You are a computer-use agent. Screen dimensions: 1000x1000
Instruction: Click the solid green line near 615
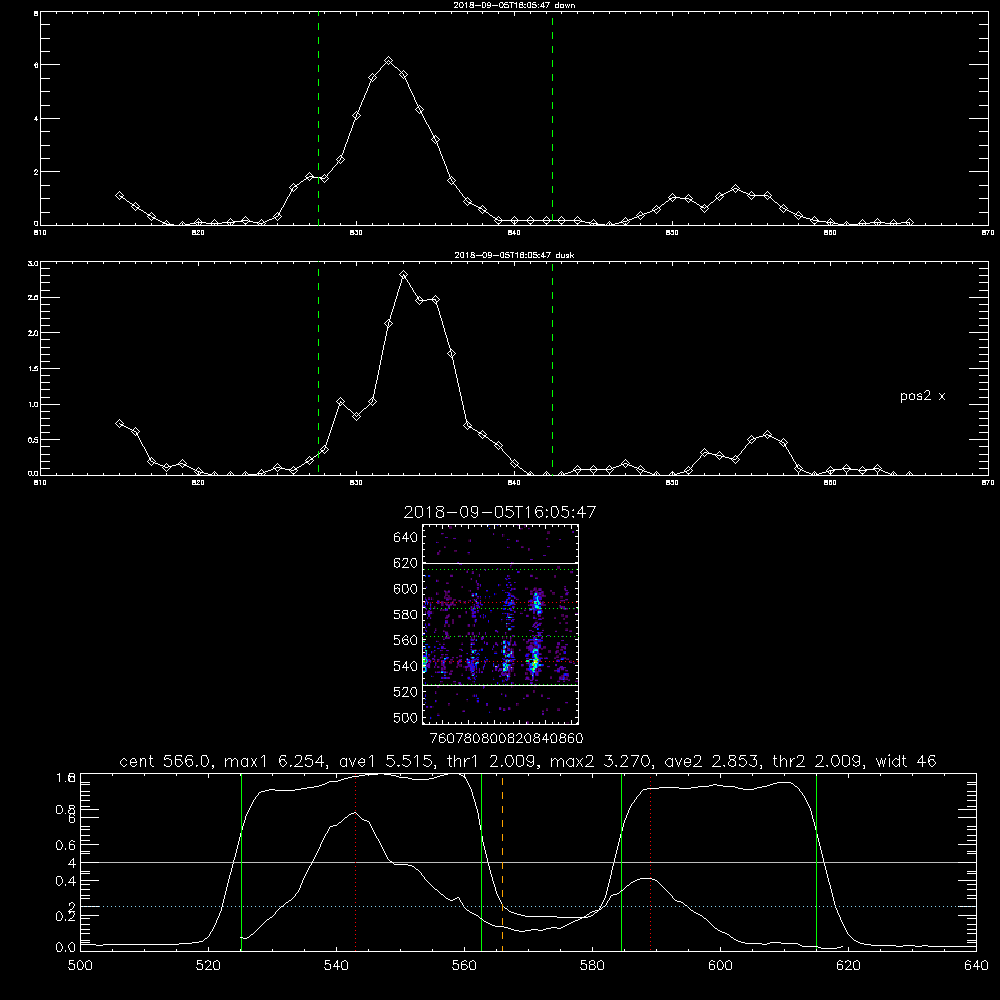point(816,862)
